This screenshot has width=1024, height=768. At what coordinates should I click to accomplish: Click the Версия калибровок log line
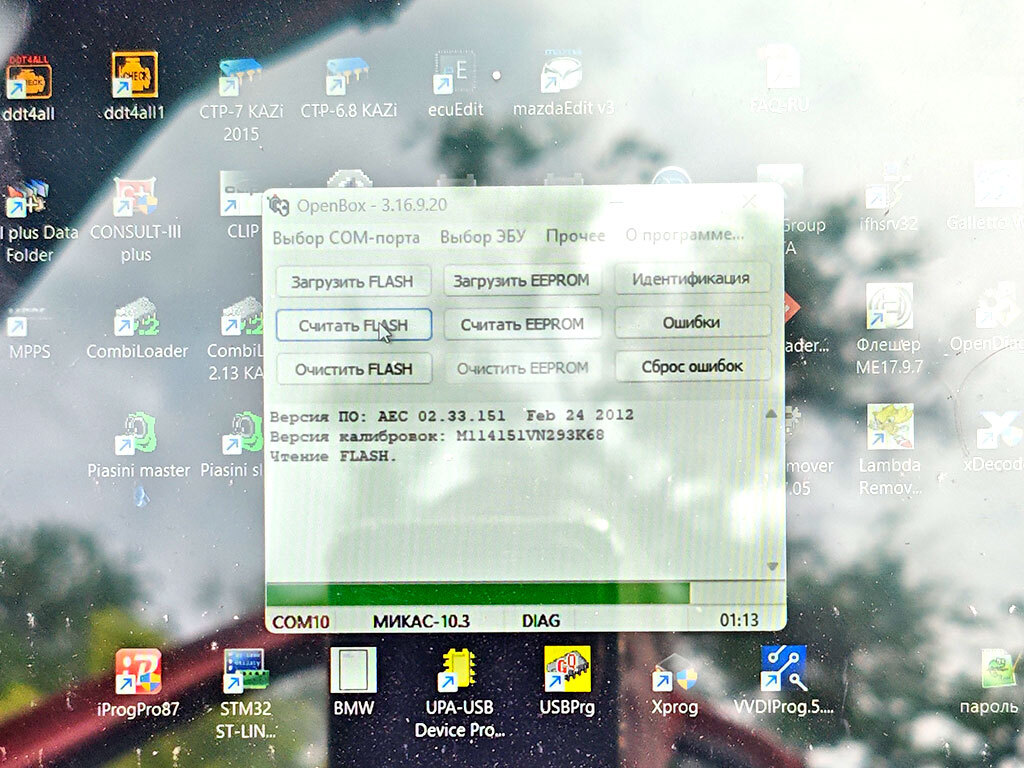[437, 436]
